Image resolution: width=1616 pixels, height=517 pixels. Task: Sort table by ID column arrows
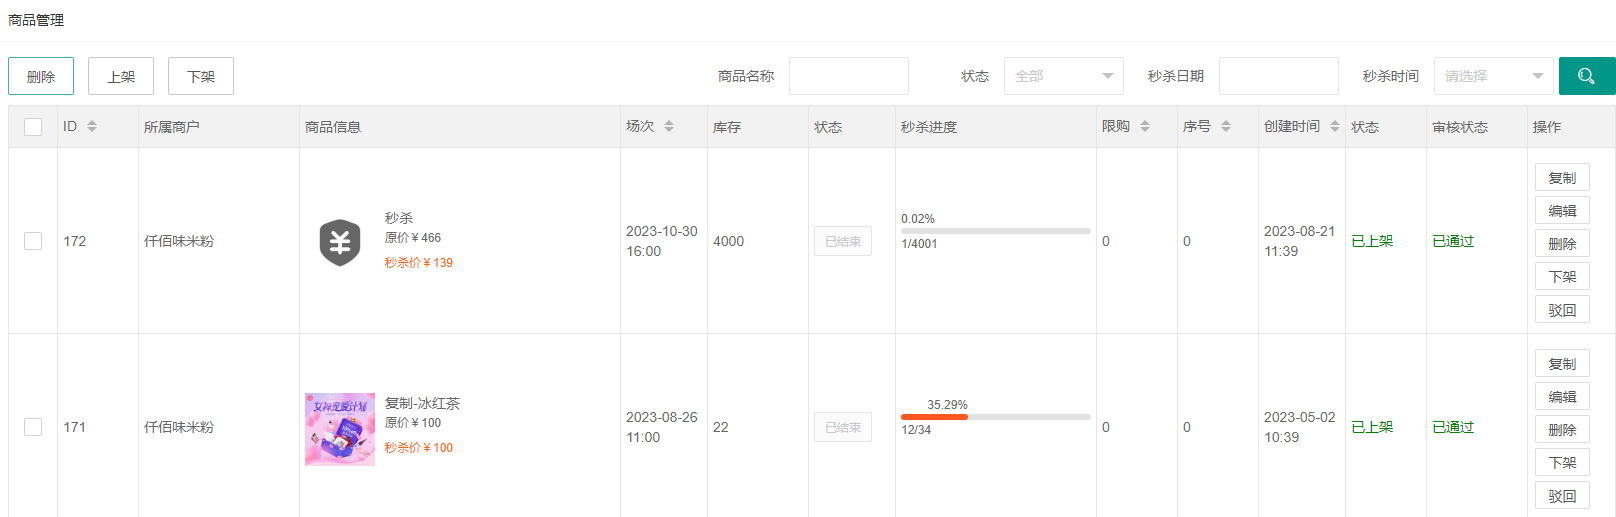point(92,126)
